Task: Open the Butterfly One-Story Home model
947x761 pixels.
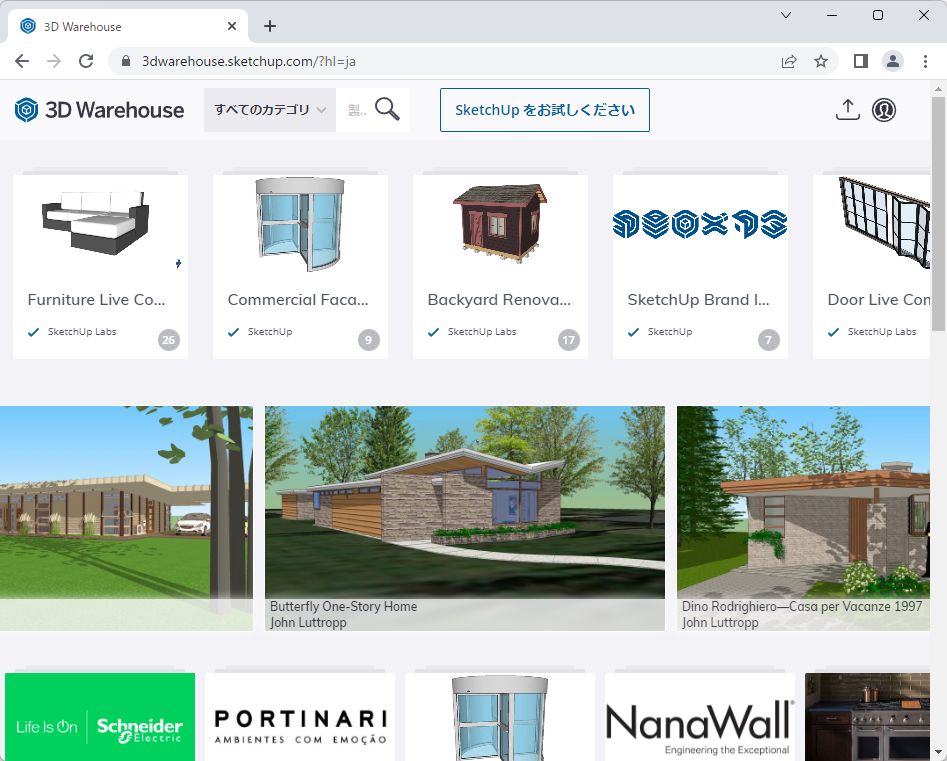Action: [464, 517]
